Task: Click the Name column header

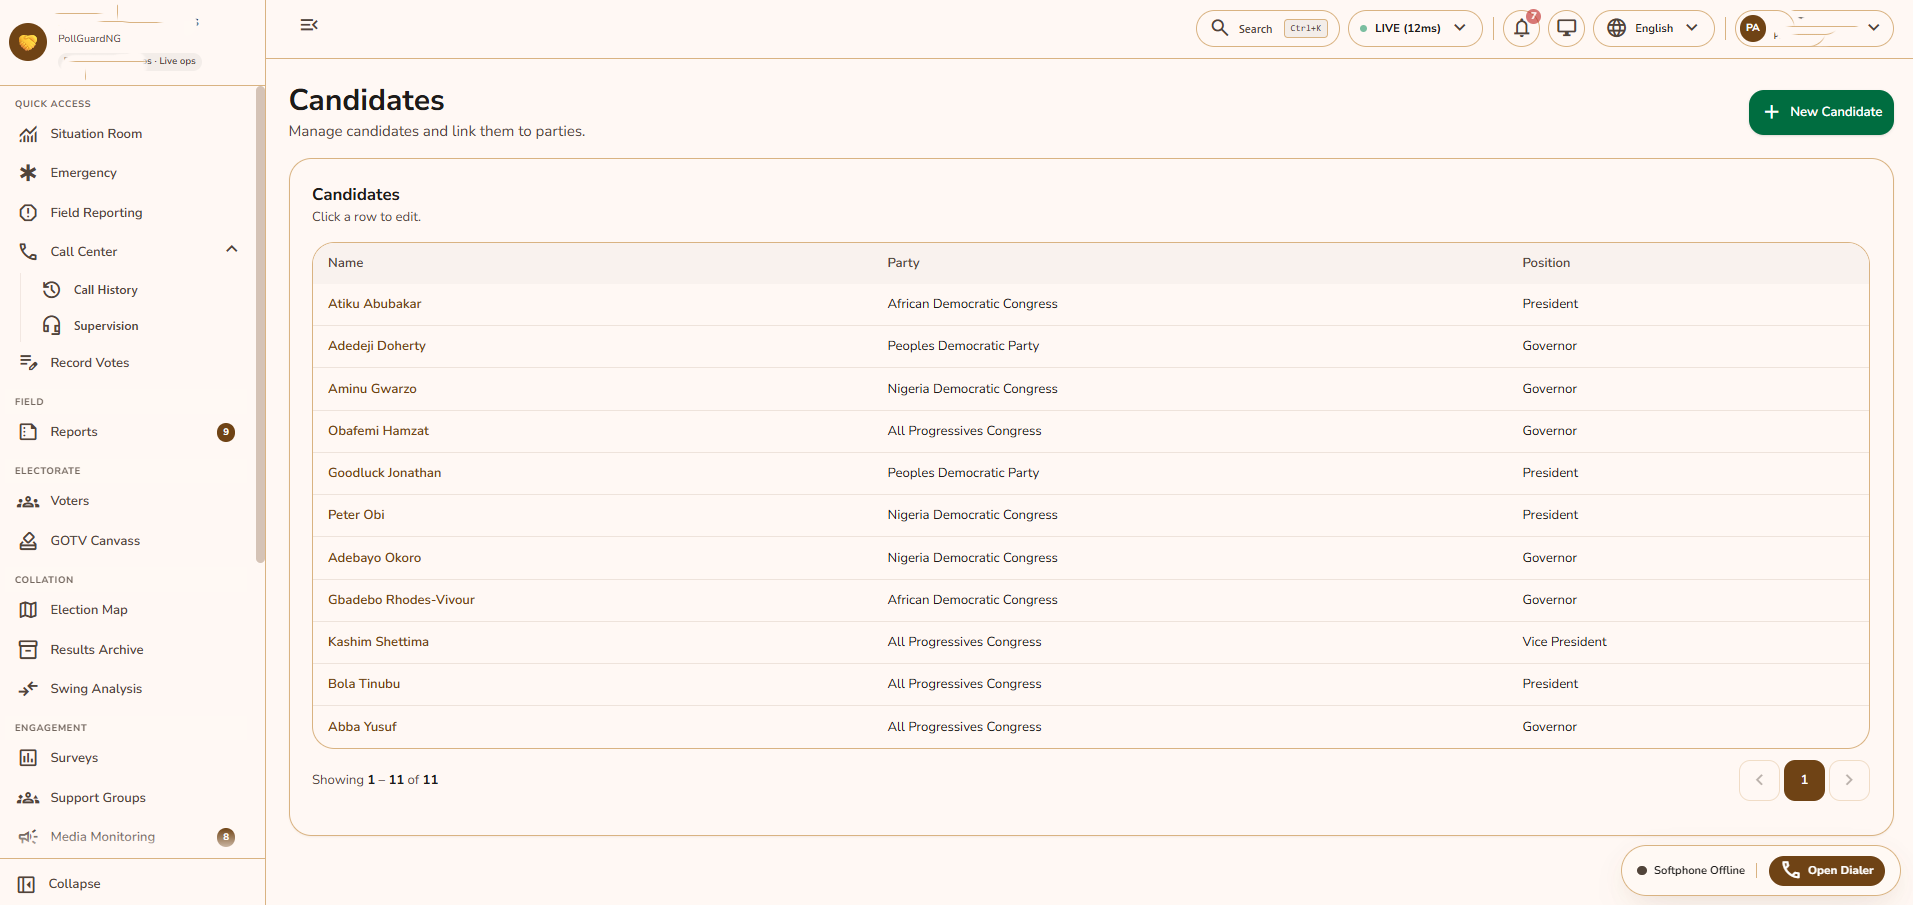Action: 345,263
